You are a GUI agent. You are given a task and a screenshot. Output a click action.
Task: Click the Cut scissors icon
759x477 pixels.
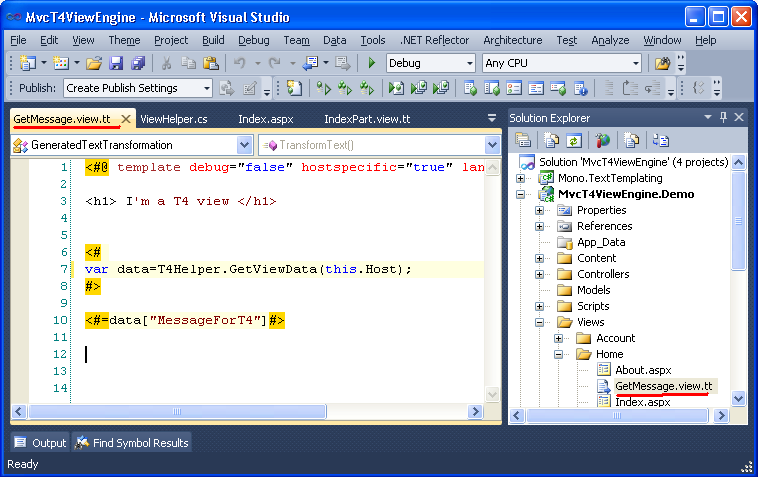pos(166,63)
